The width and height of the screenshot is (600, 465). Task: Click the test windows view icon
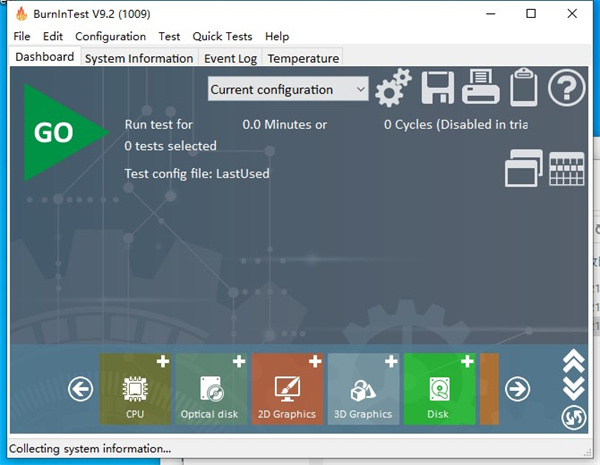point(523,168)
